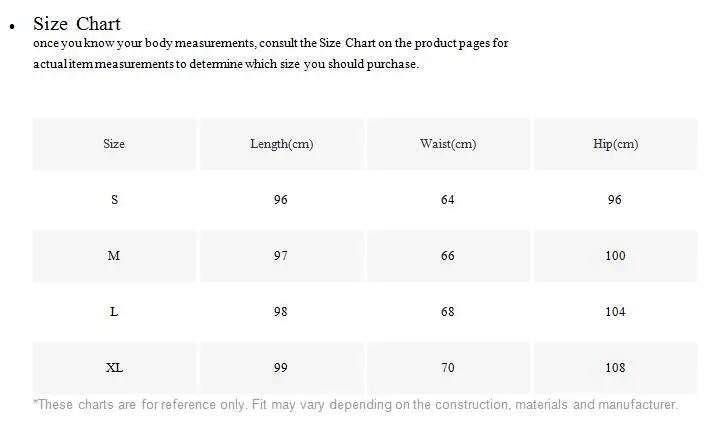720x434 pixels.
Task: Click the bullet point beside Size Chart
Action: pyautogui.click(x=12, y=27)
